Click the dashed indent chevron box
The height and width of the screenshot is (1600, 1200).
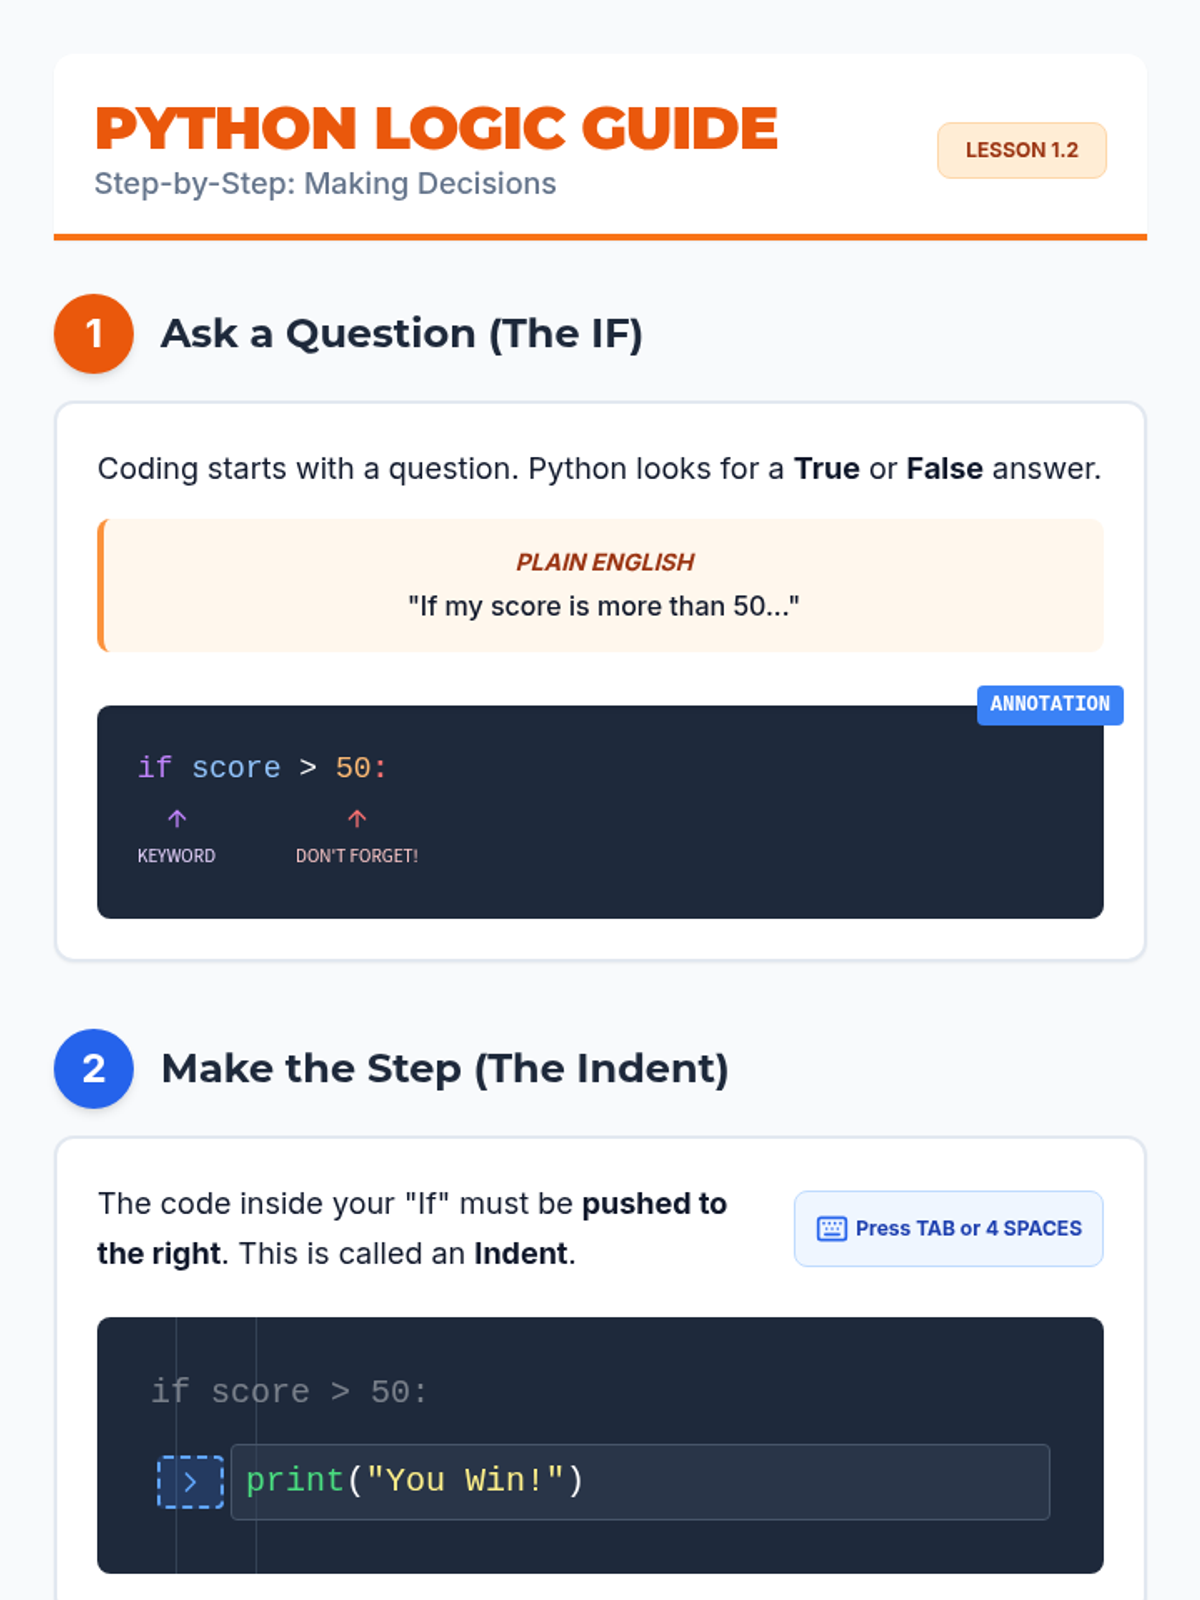pos(190,1481)
